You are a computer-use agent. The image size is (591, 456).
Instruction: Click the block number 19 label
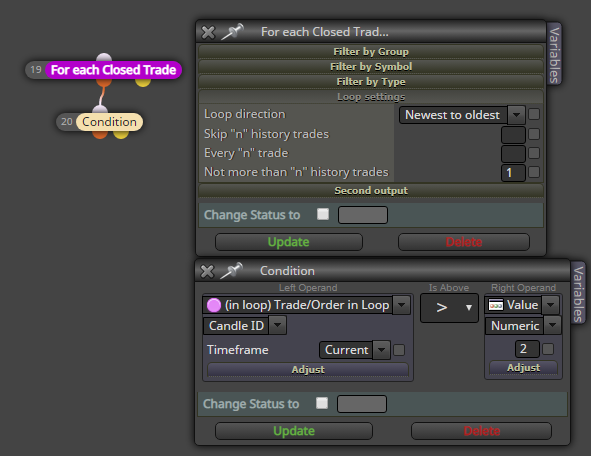(x=36, y=70)
